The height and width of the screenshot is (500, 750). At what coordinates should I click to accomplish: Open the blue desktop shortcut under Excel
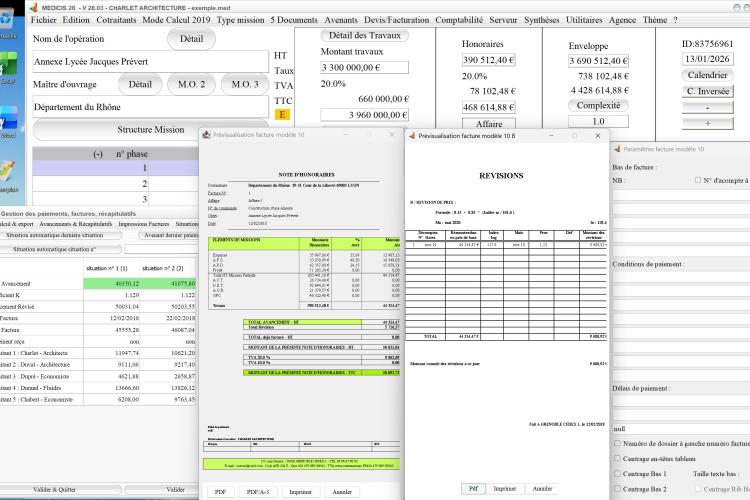click(x=8, y=117)
